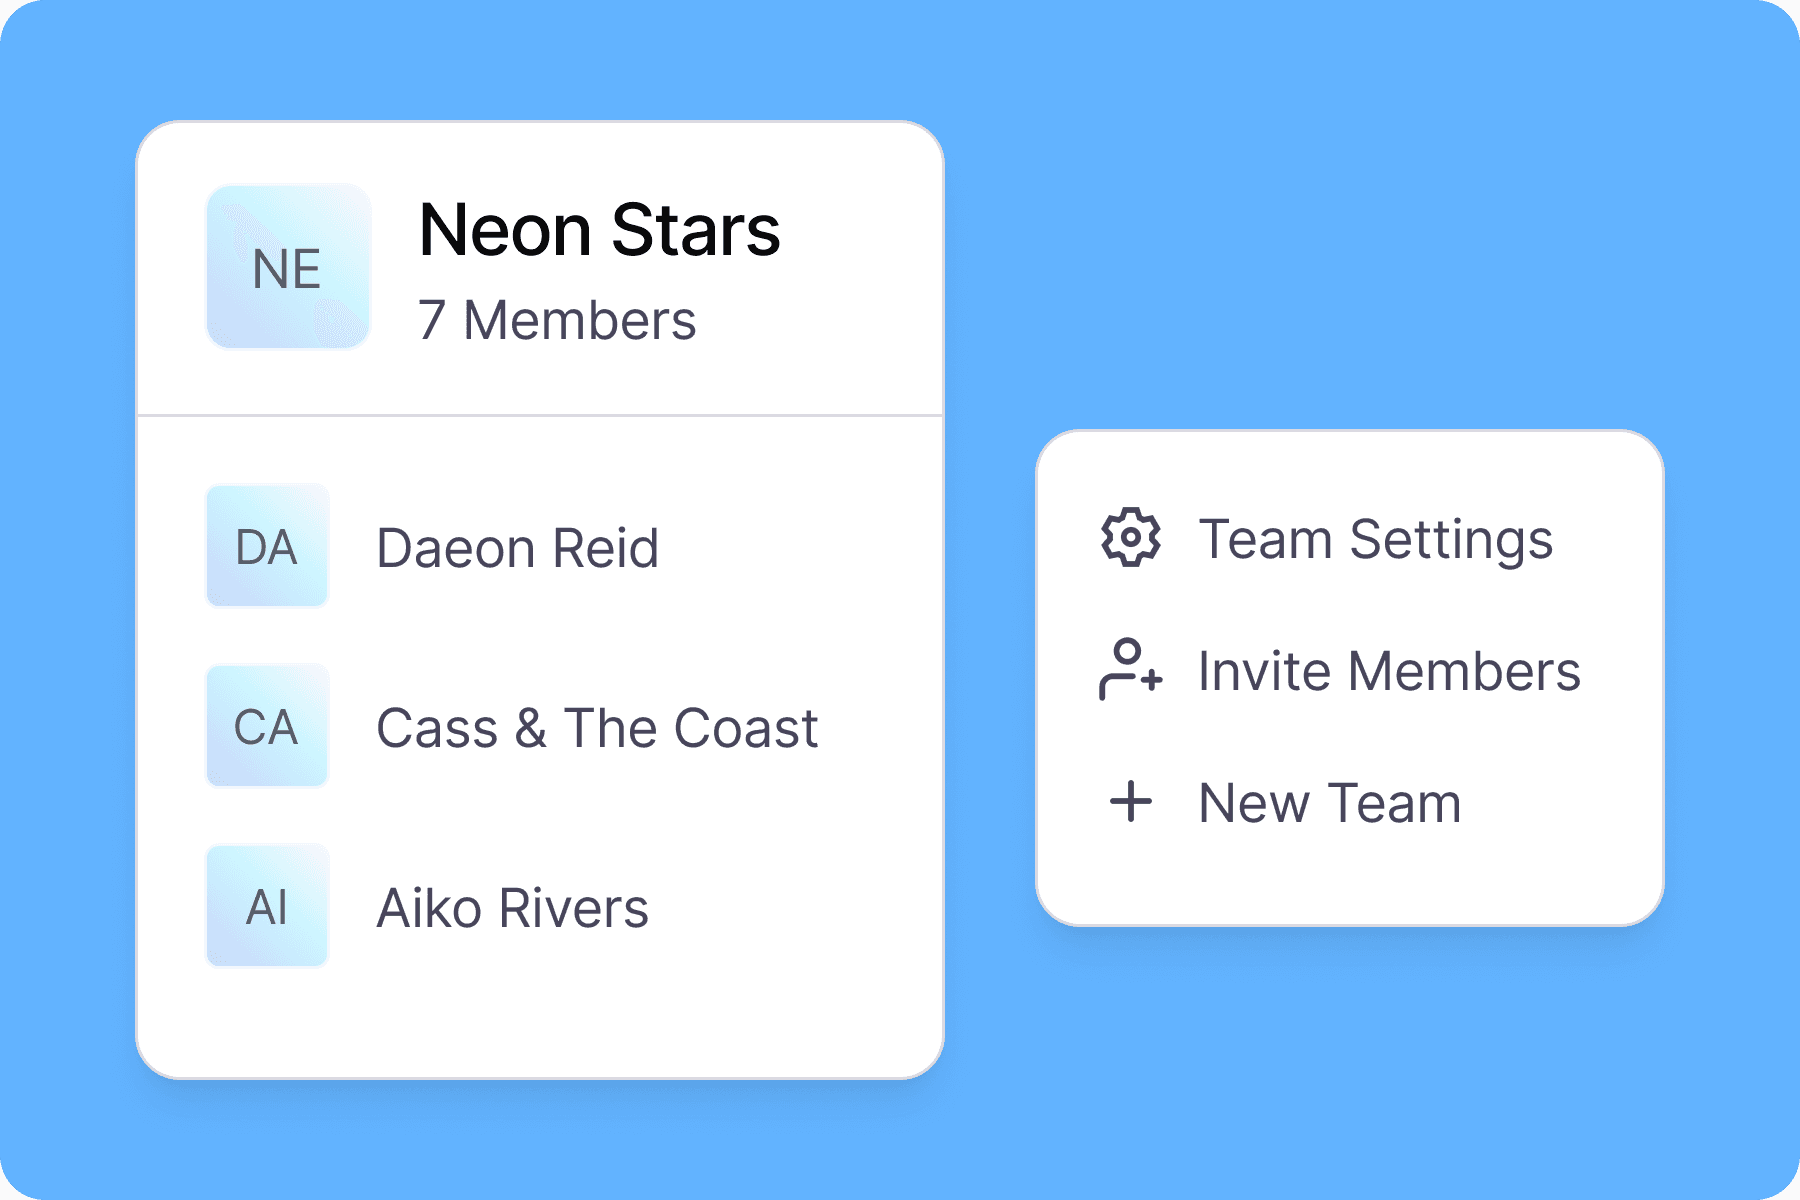Viewport: 1800px width, 1200px height.
Task: Click the AI avatar tile
Action: 267,906
